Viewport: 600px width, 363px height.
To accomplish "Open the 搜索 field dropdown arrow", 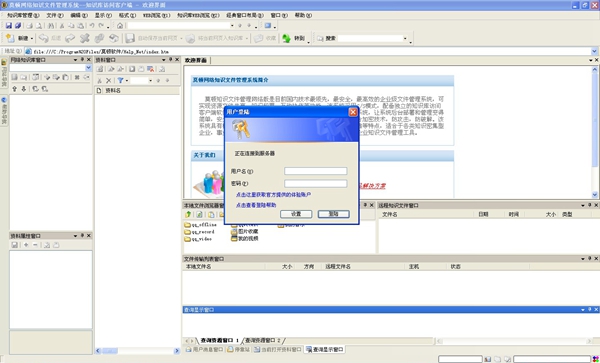I will [x=405, y=38].
